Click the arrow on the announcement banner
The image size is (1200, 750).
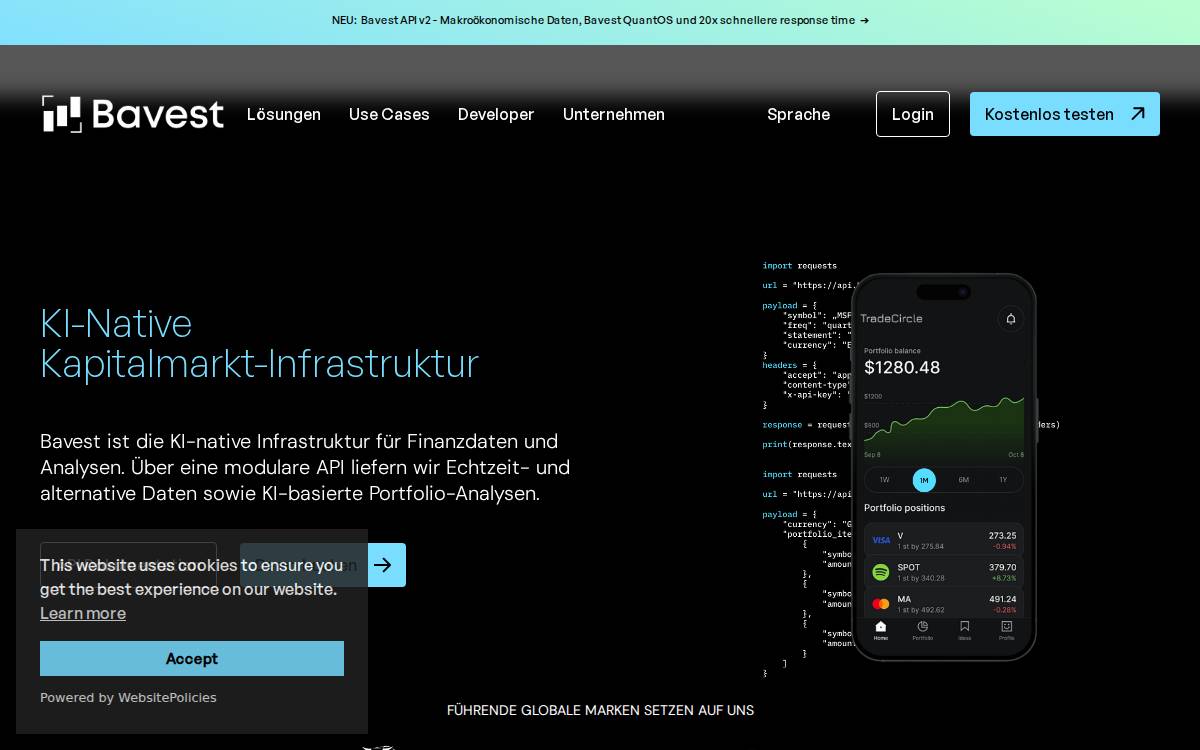click(864, 20)
